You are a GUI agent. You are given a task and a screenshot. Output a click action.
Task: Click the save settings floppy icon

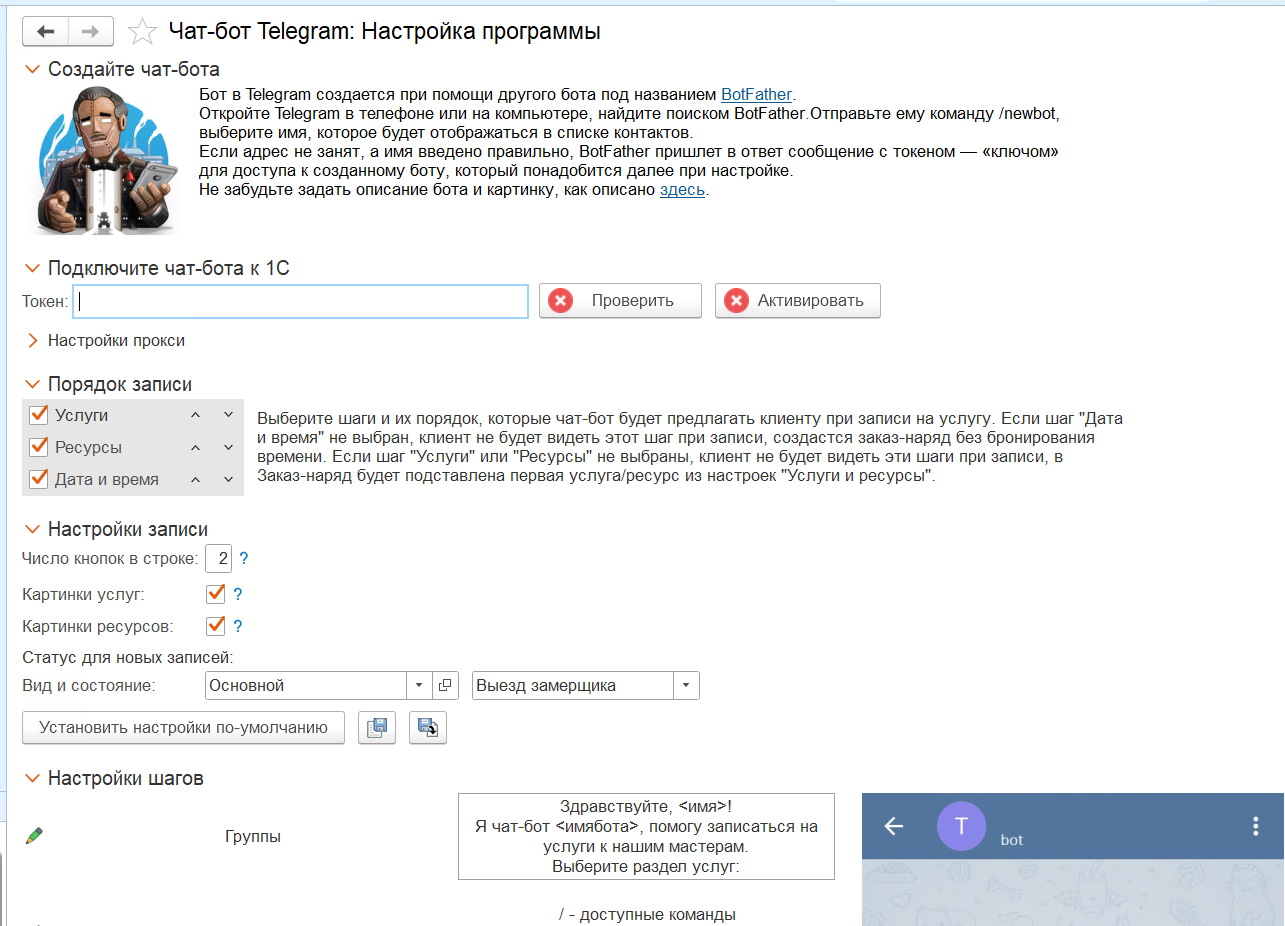pyautogui.click(x=377, y=728)
